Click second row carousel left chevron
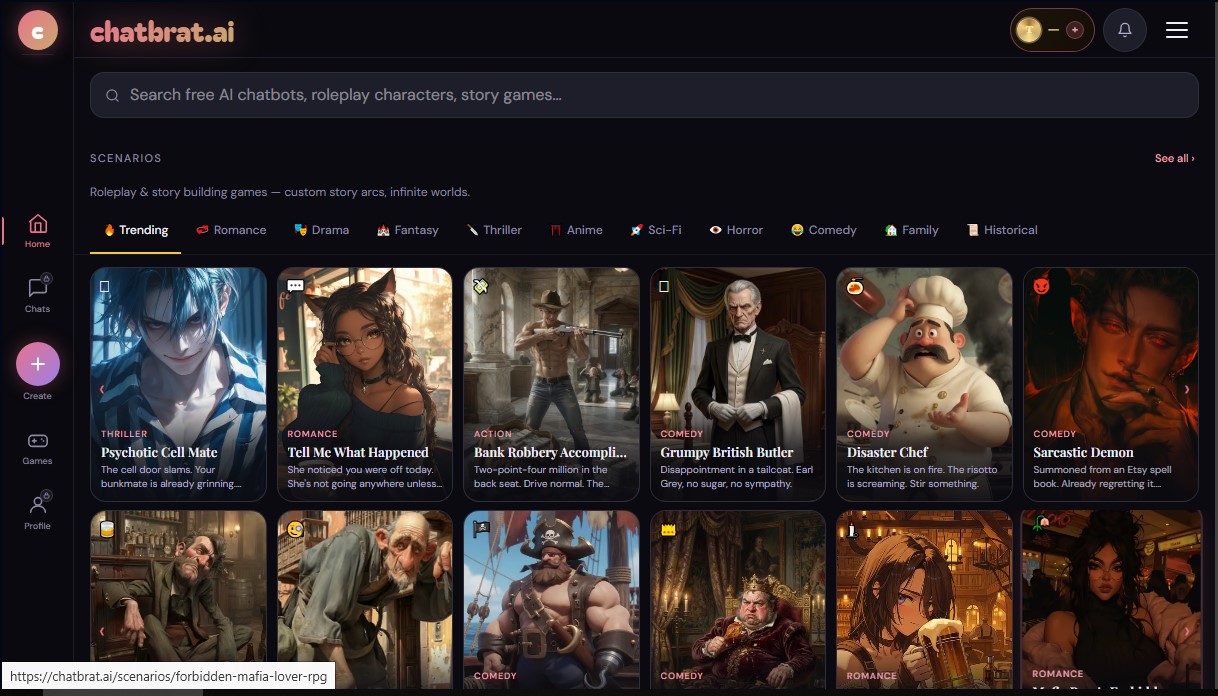 tap(101, 631)
